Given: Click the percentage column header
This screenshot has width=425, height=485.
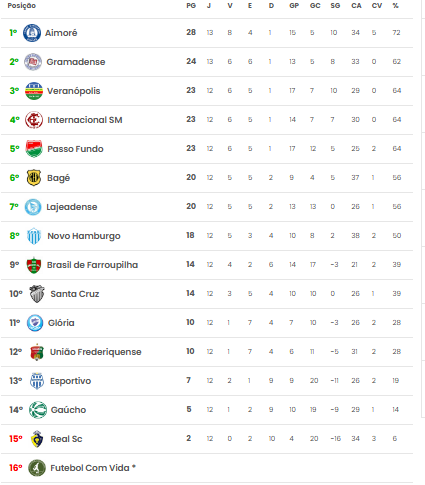Looking at the screenshot, I should pyautogui.click(x=396, y=6).
